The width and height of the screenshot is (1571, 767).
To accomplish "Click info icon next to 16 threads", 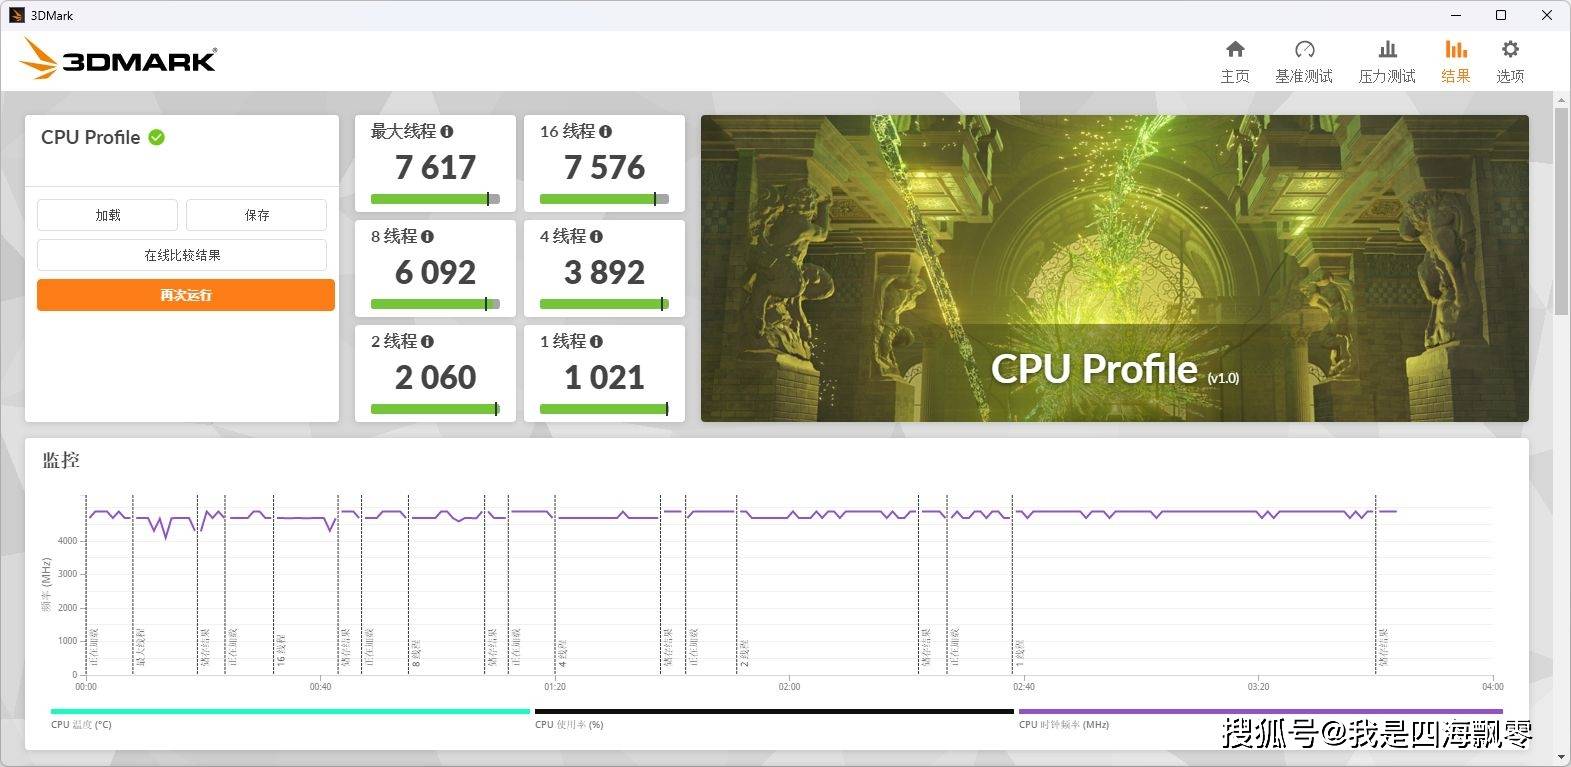I will 606,131.
